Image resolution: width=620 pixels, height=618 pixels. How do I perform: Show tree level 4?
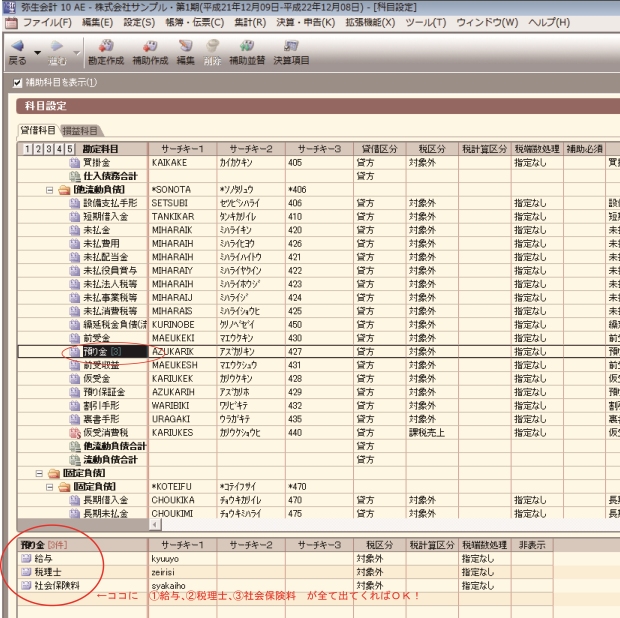click(x=59, y=149)
